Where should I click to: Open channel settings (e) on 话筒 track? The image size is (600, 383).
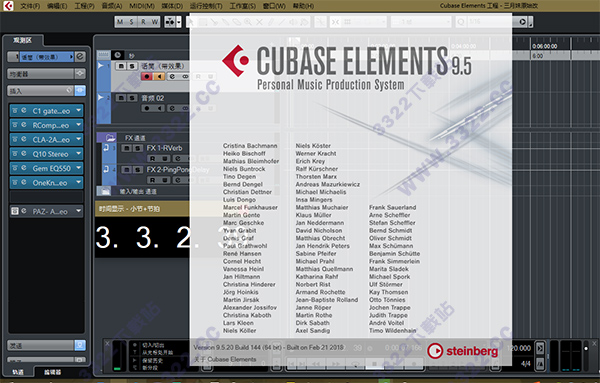pos(172,77)
